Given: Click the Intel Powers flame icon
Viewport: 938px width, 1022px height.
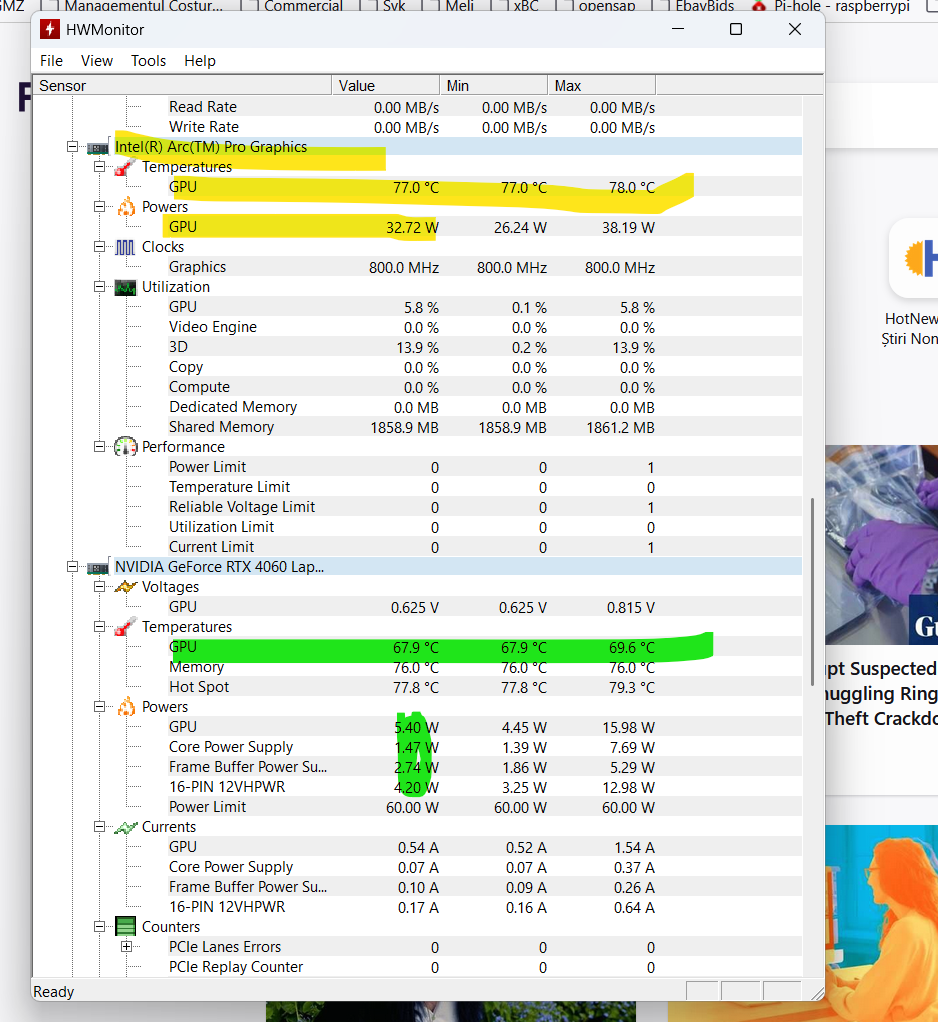Looking at the screenshot, I should (x=126, y=207).
